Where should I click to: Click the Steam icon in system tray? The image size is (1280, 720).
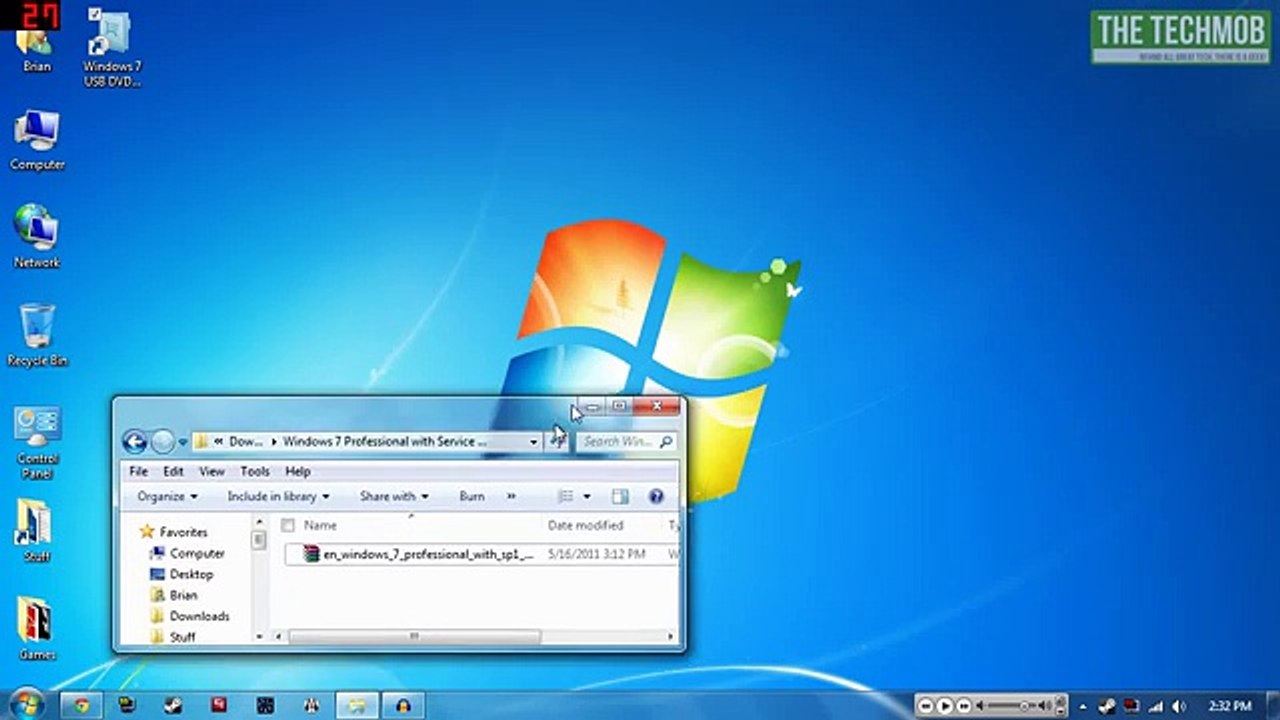[1107, 706]
